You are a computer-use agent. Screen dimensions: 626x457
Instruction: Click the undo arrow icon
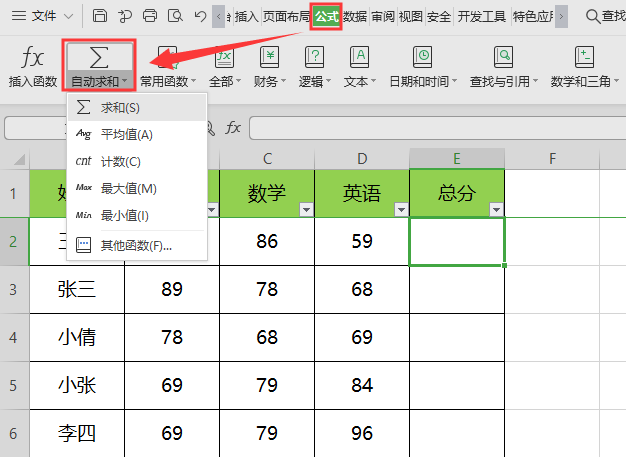(x=200, y=16)
